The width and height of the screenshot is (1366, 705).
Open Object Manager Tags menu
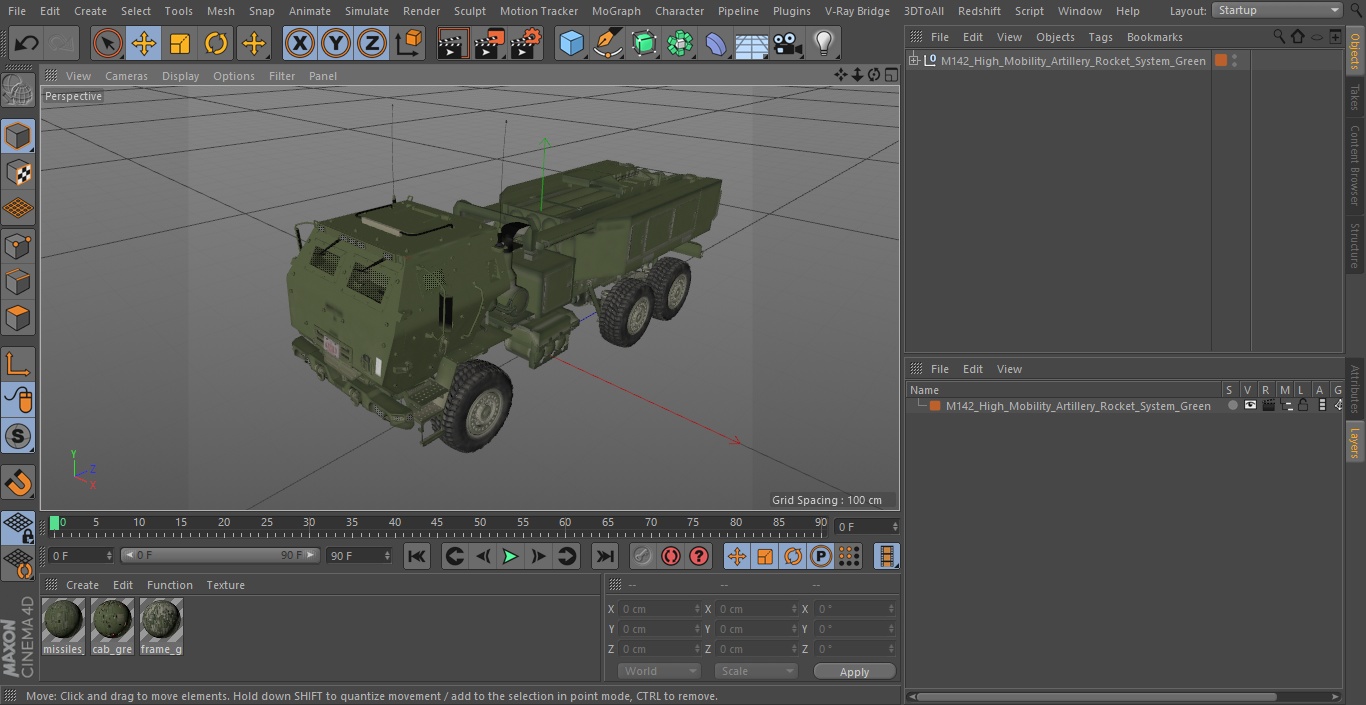point(1100,37)
